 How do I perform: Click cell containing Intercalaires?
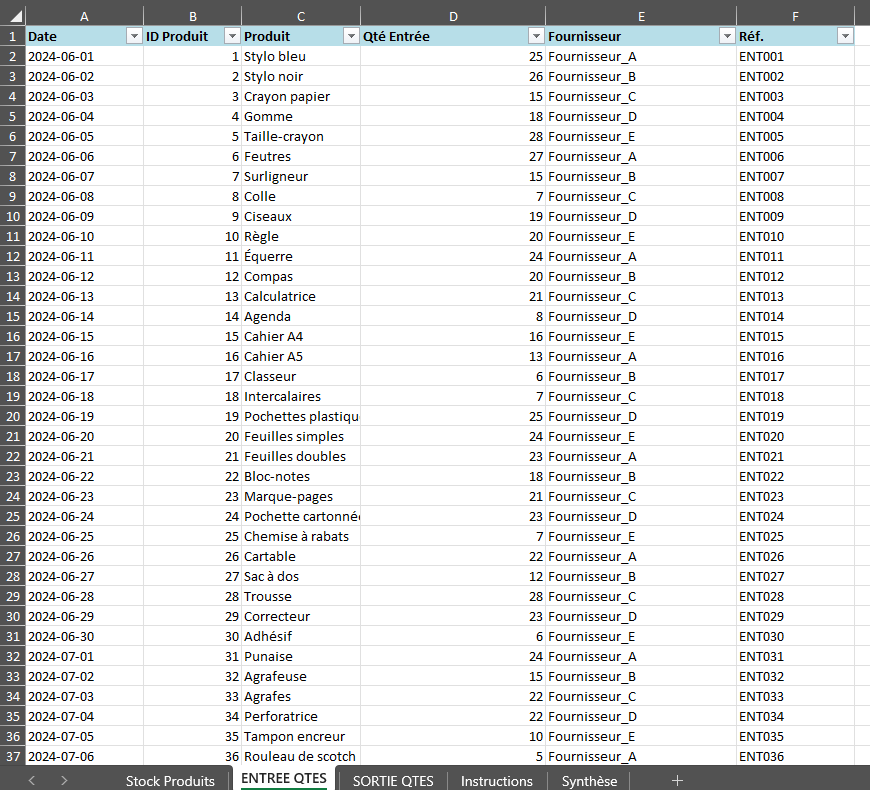click(x=301, y=397)
